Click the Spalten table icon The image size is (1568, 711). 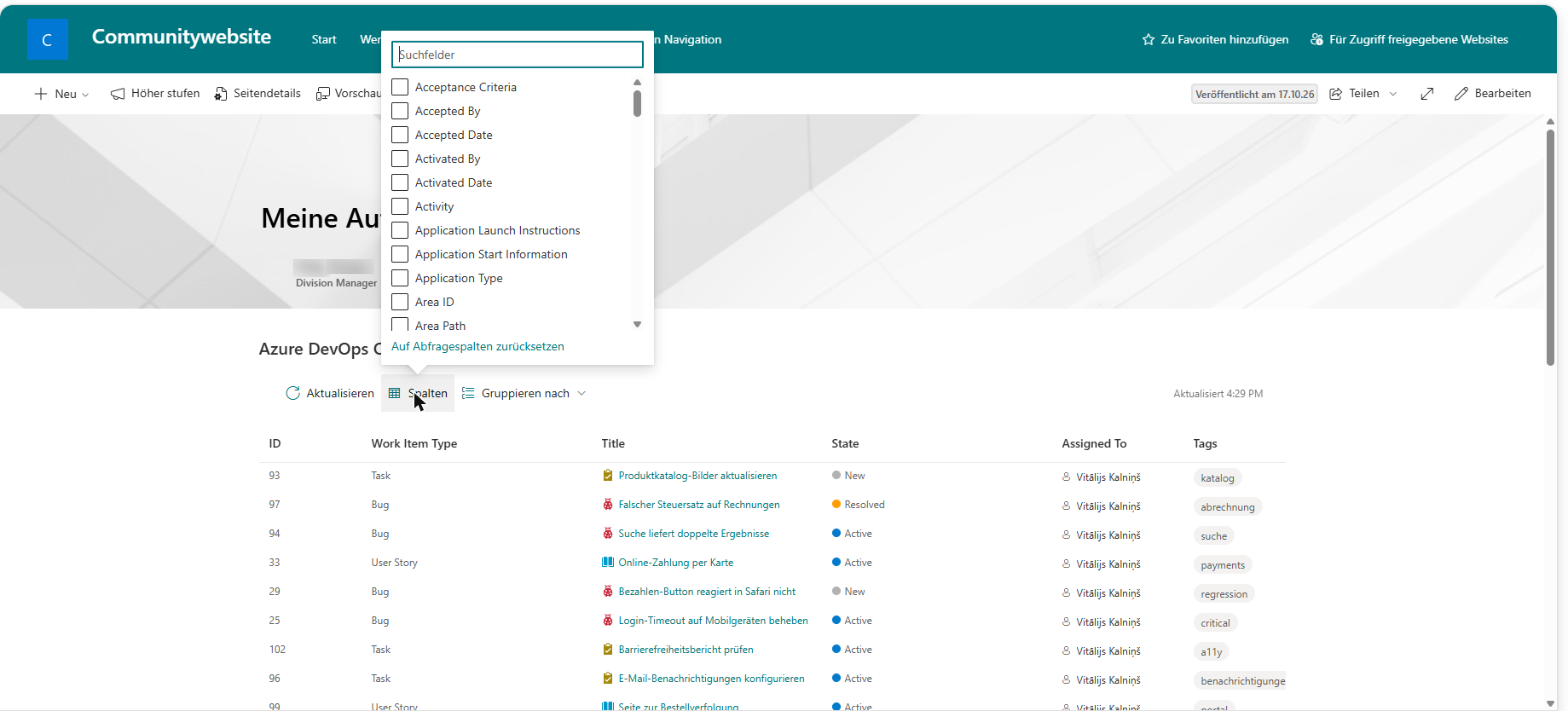[x=395, y=393]
